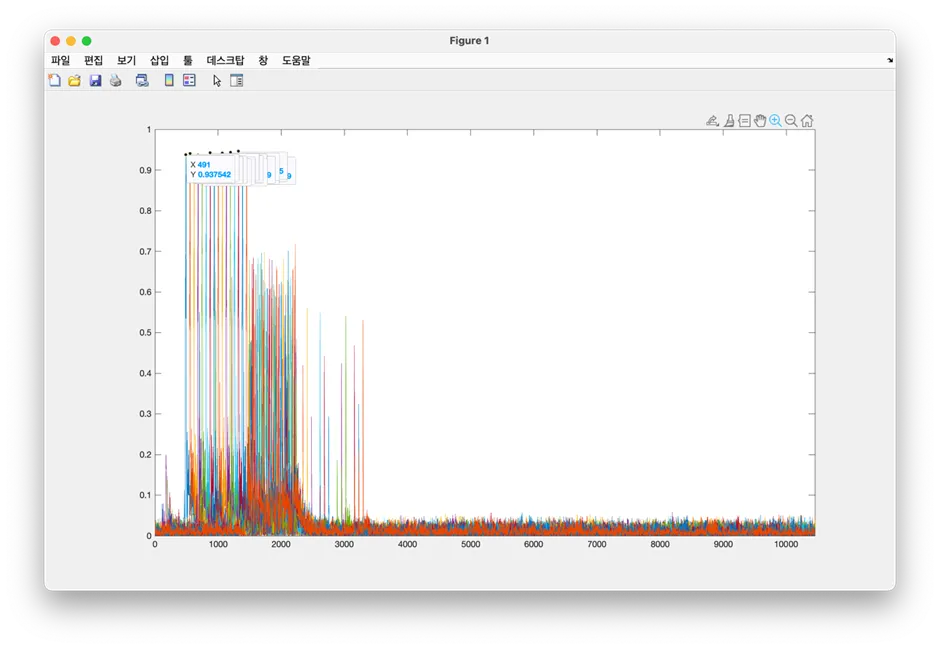Screen dimensions: 940x649
Task: Click the Y value 0.937542 in data tip
Action: [214, 174]
